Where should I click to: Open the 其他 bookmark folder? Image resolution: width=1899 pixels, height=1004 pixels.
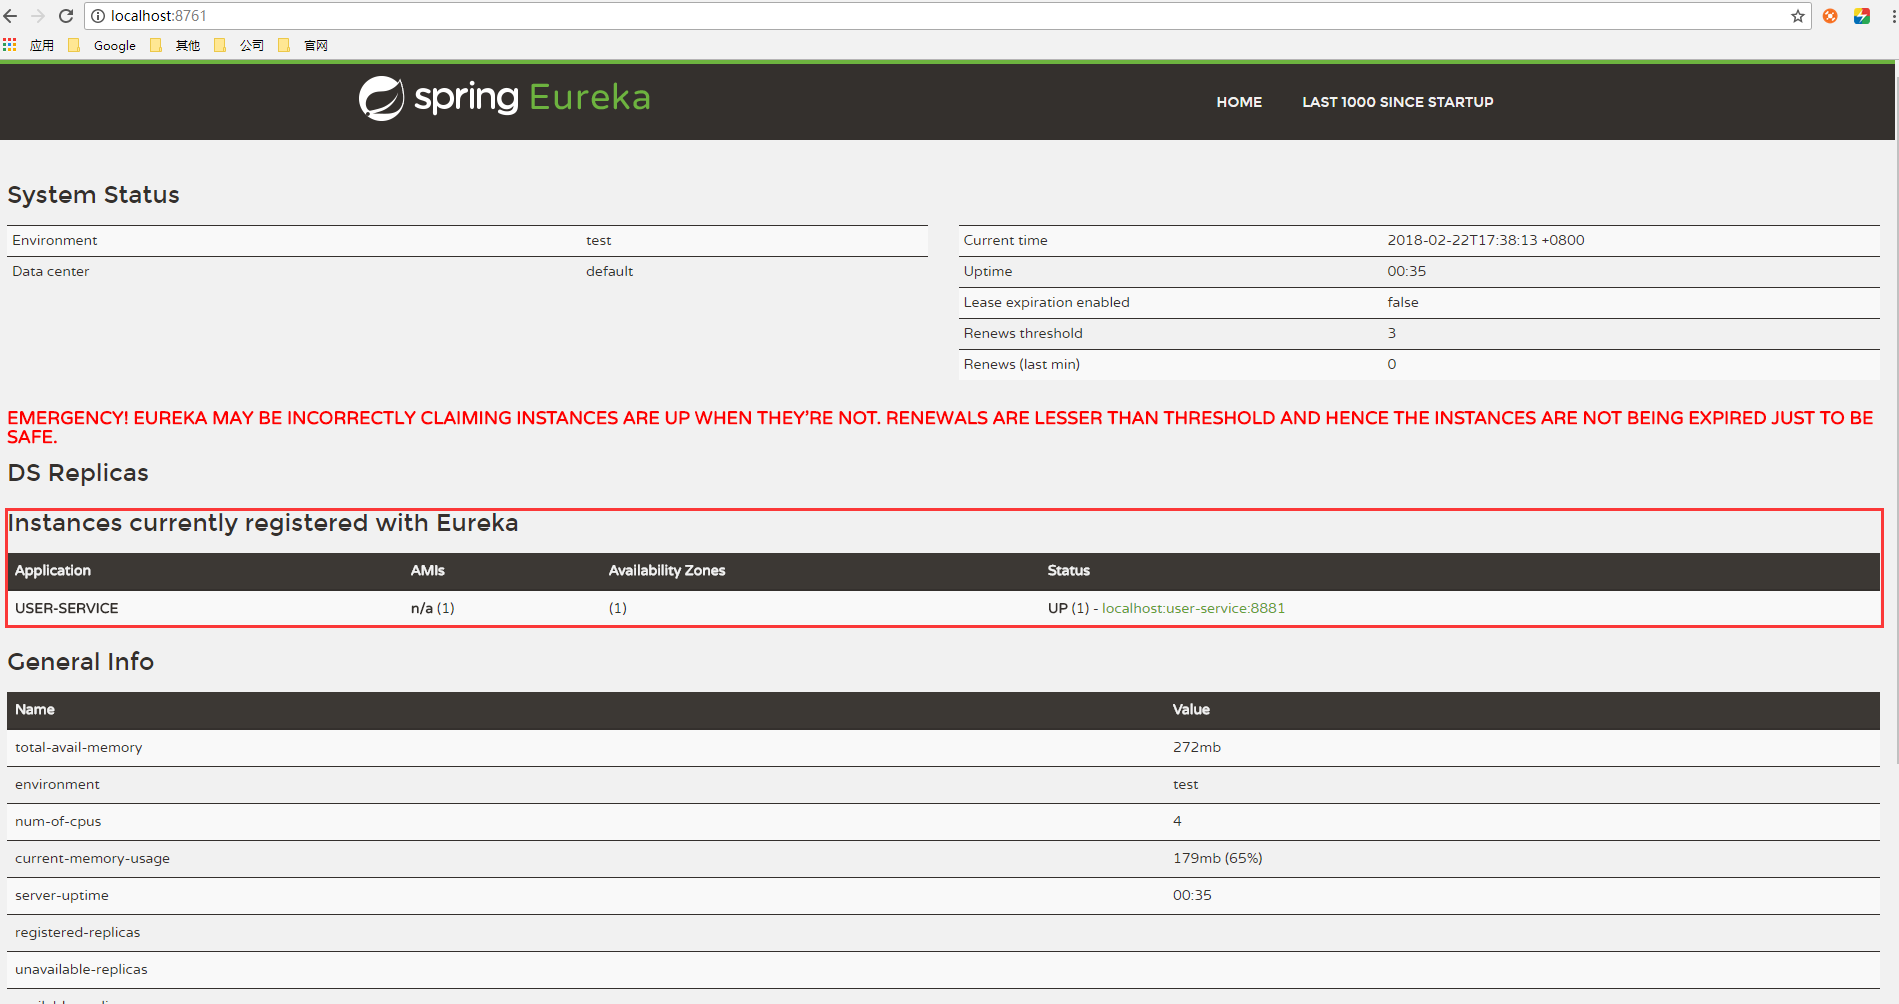coord(176,45)
